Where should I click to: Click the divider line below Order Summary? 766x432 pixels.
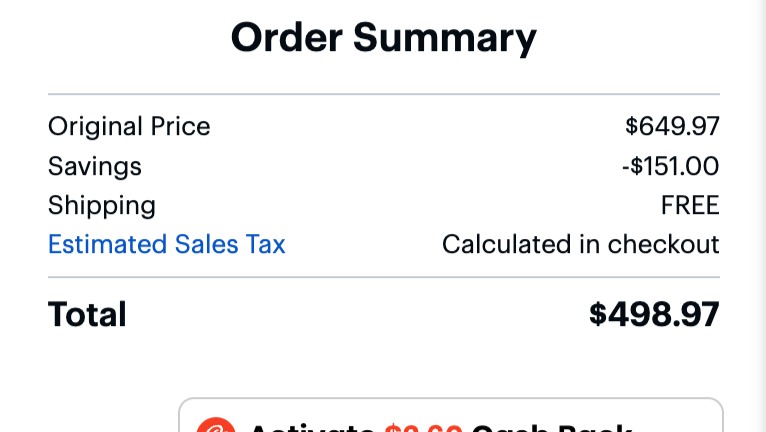[383, 94]
